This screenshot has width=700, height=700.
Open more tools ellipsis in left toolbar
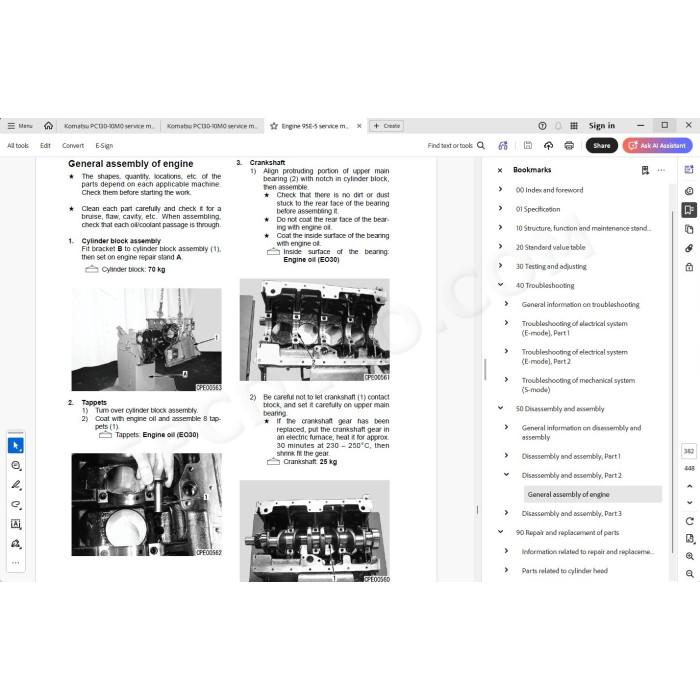[x=16, y=563]
